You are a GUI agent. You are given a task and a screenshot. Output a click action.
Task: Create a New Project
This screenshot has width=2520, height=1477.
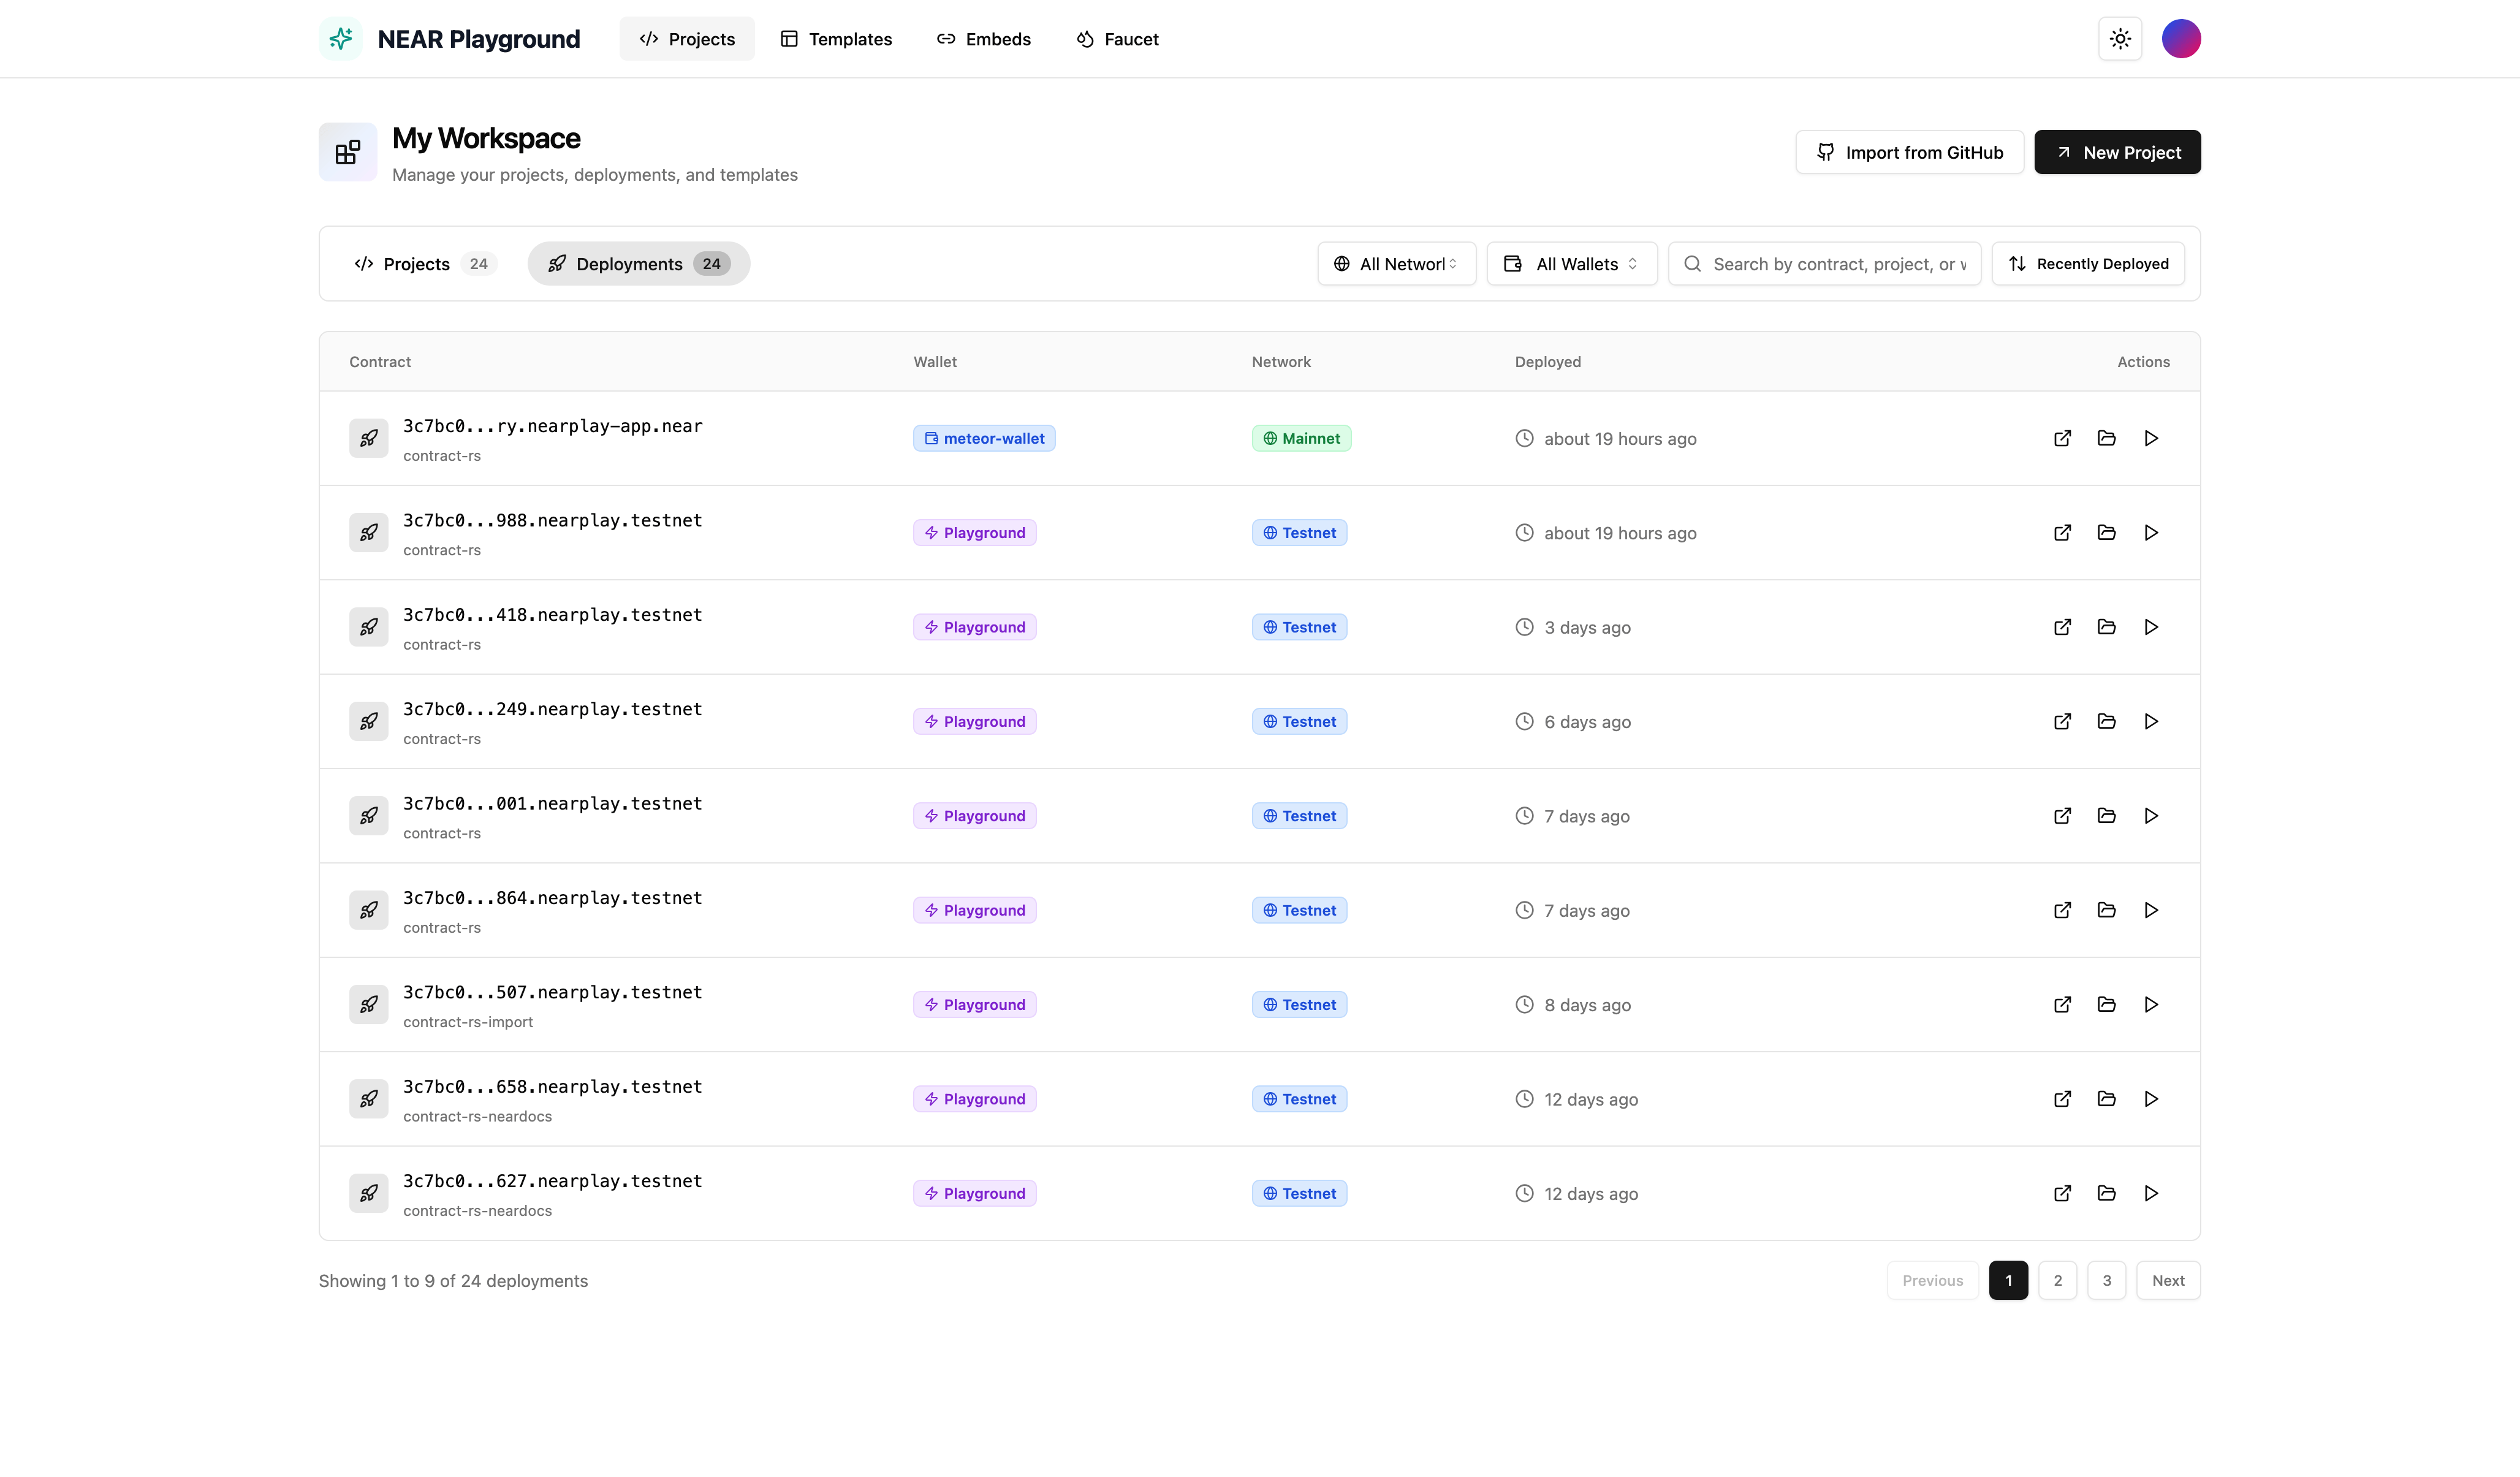click(x=2117, y=152)
